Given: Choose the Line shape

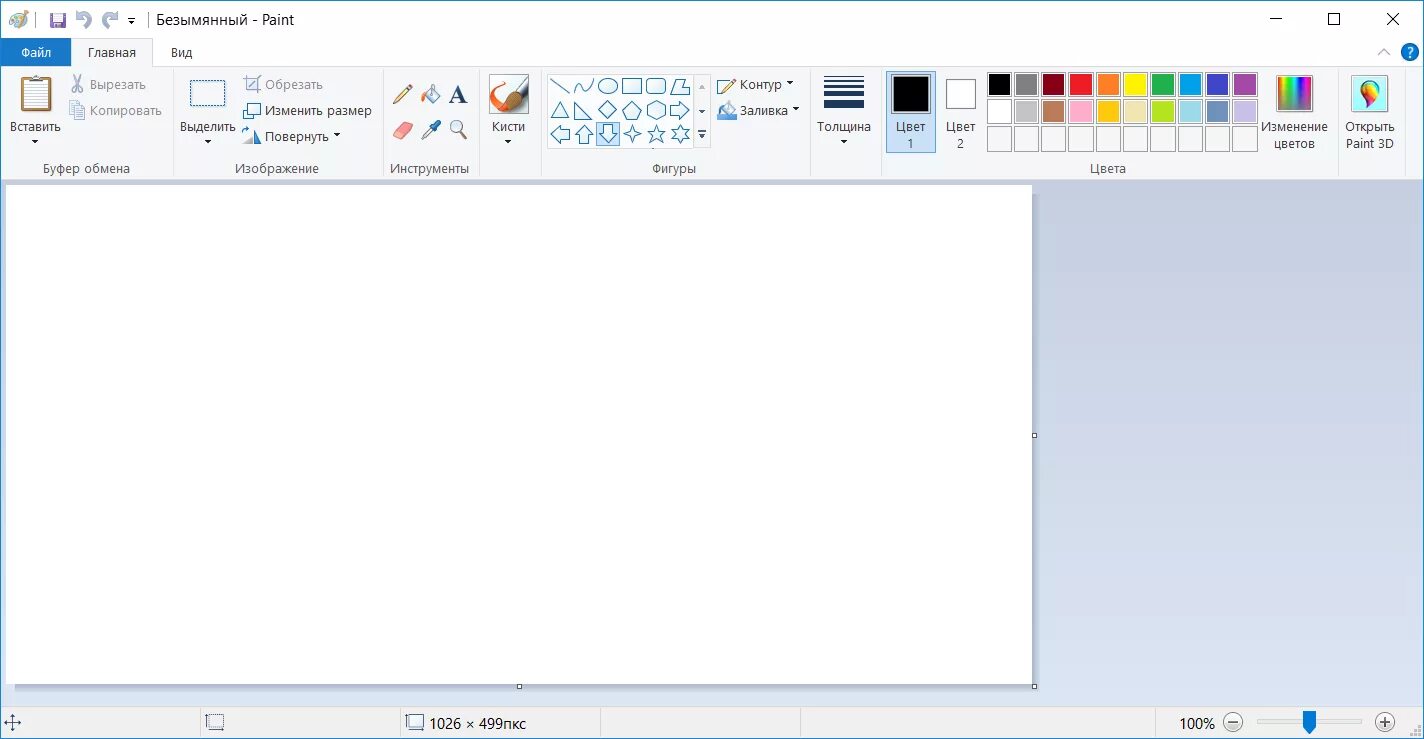Looking at the screenshot, I should (x=560, y=86).
